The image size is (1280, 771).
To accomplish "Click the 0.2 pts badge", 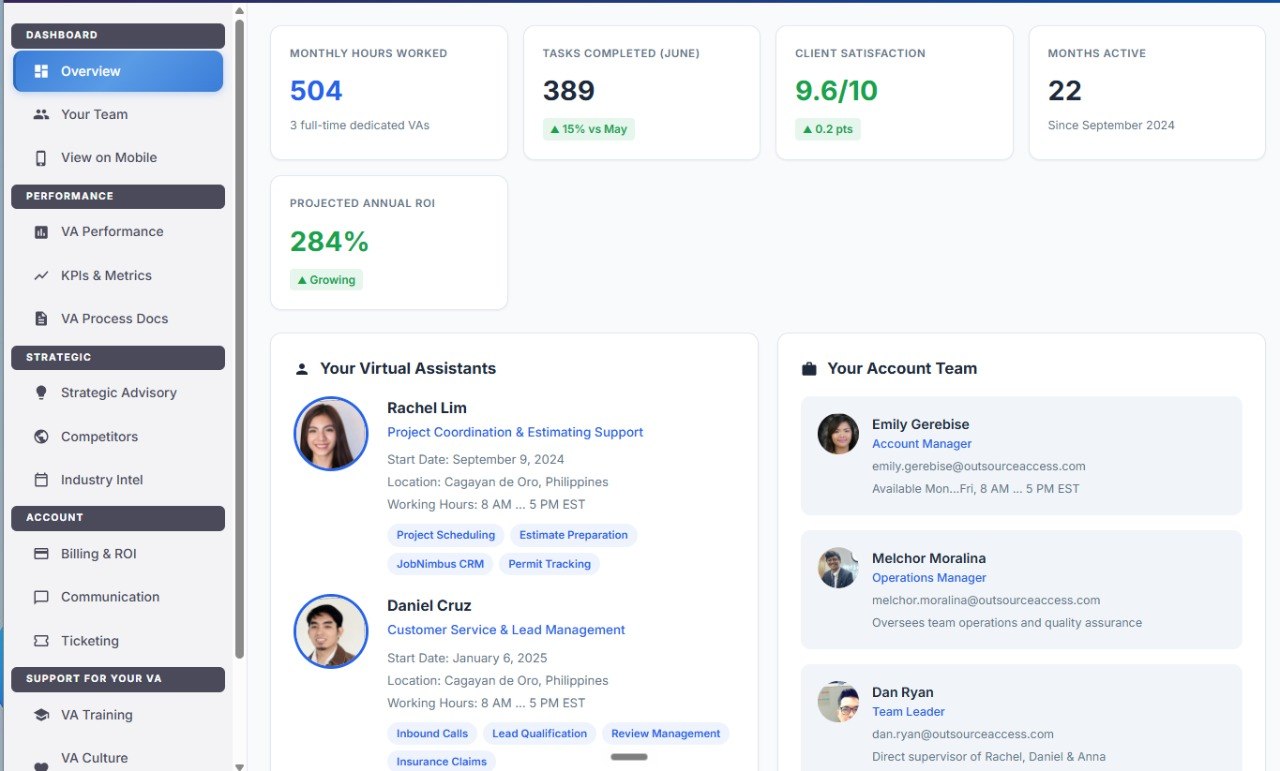I will [828, 129].
